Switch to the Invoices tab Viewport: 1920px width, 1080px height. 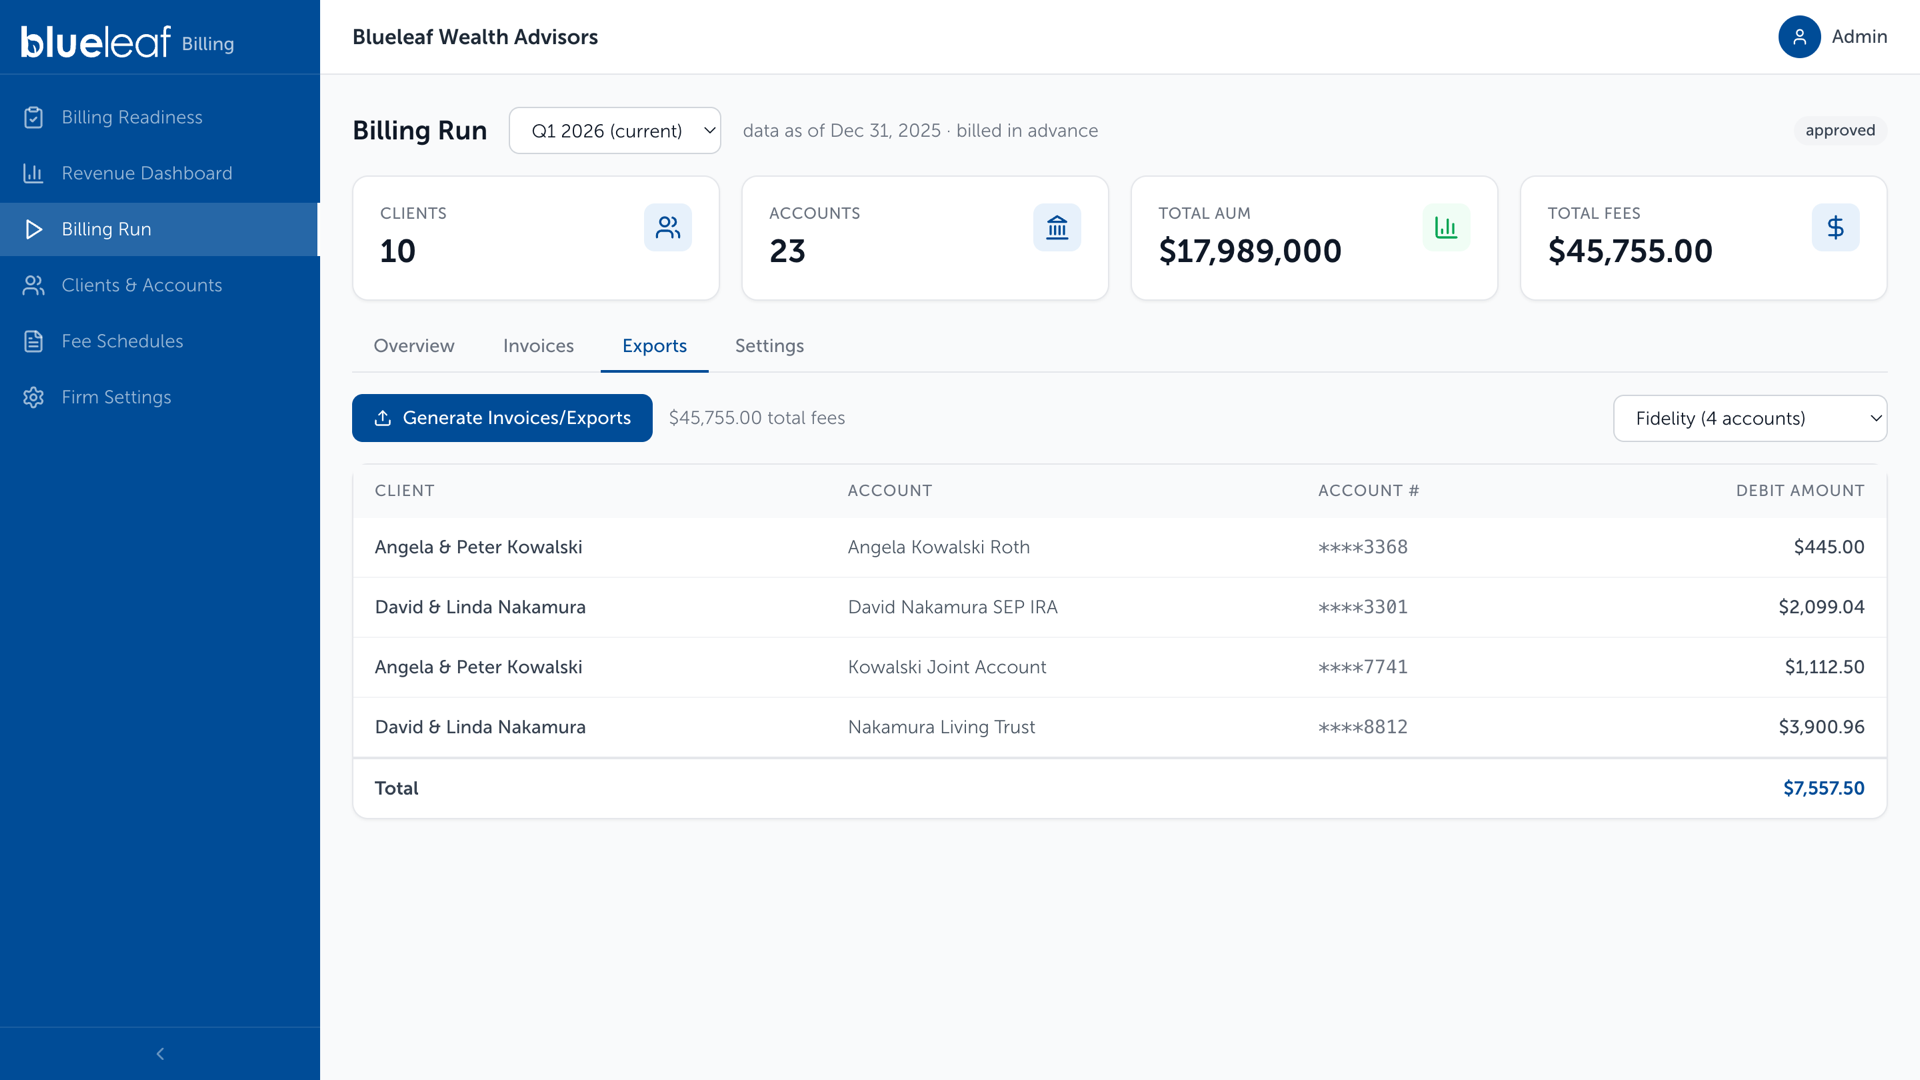point(538,346)
